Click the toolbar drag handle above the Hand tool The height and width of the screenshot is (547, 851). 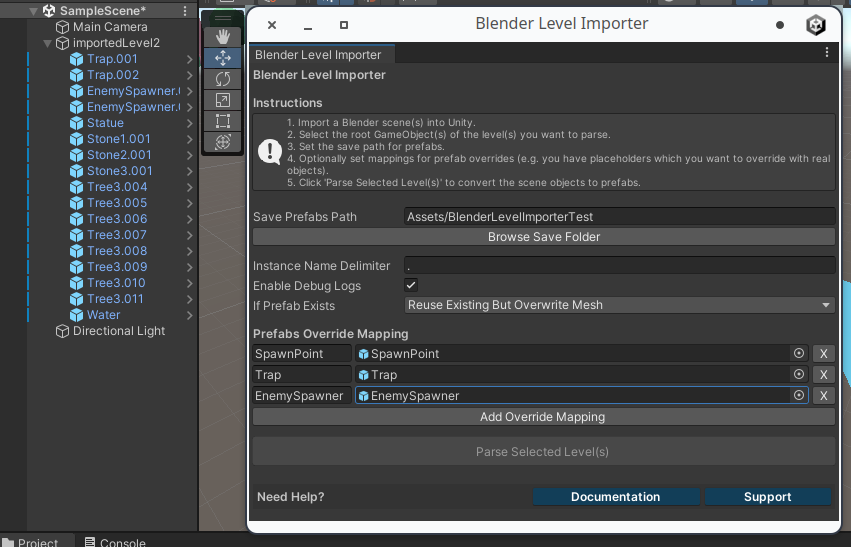(x=223, y=18)
